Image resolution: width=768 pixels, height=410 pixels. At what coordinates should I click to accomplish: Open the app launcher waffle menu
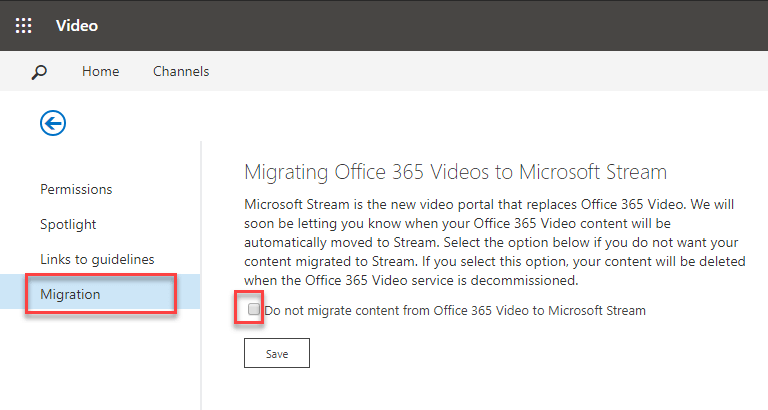pos(23,25)
